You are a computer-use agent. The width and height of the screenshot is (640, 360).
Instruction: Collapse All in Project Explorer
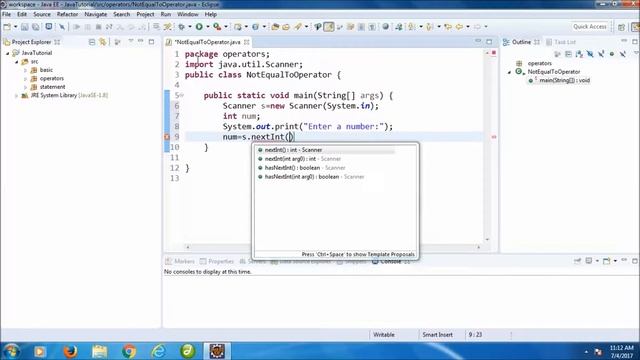92,42
